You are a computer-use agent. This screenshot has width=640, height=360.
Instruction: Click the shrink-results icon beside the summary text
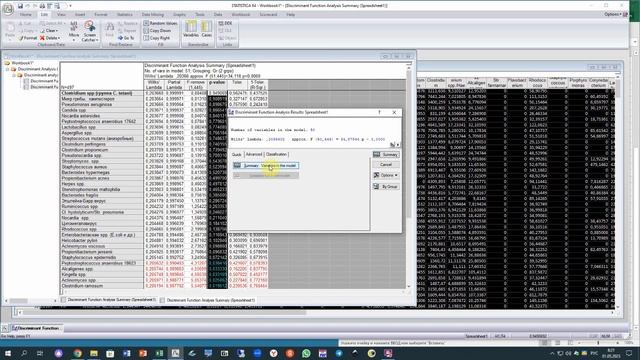pyautogui.click(x=393, y=144)
